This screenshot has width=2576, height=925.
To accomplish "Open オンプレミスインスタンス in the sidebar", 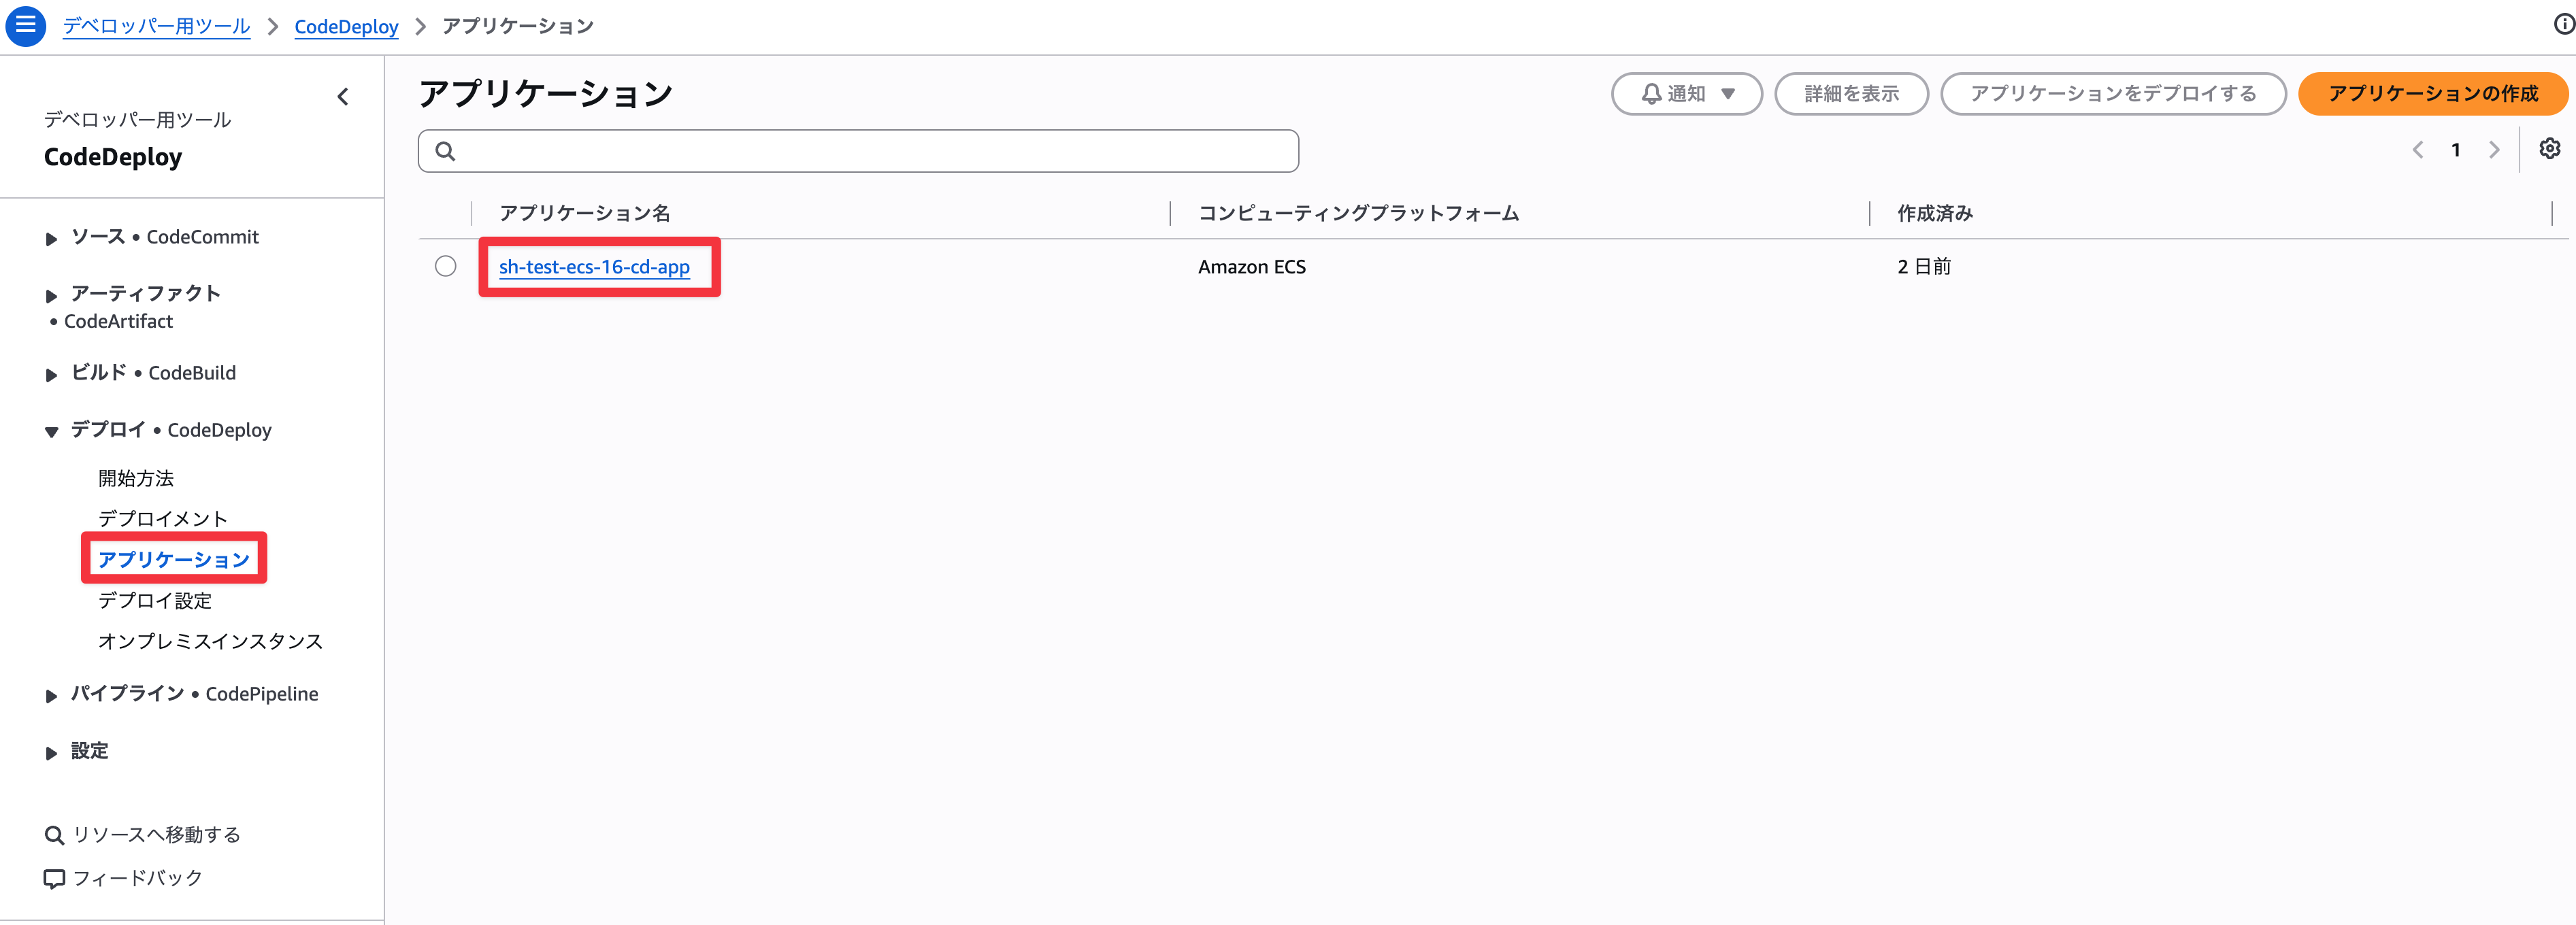I will pos(210,641).
